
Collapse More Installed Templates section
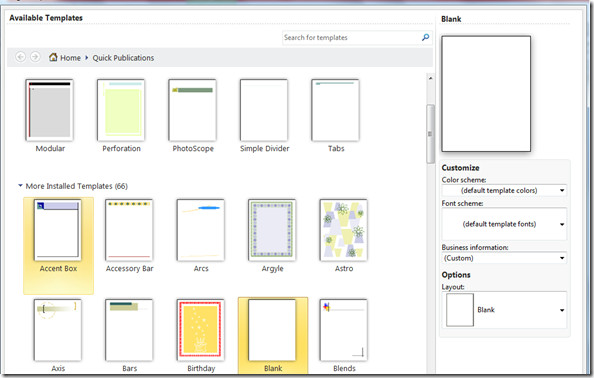(20, 186)
